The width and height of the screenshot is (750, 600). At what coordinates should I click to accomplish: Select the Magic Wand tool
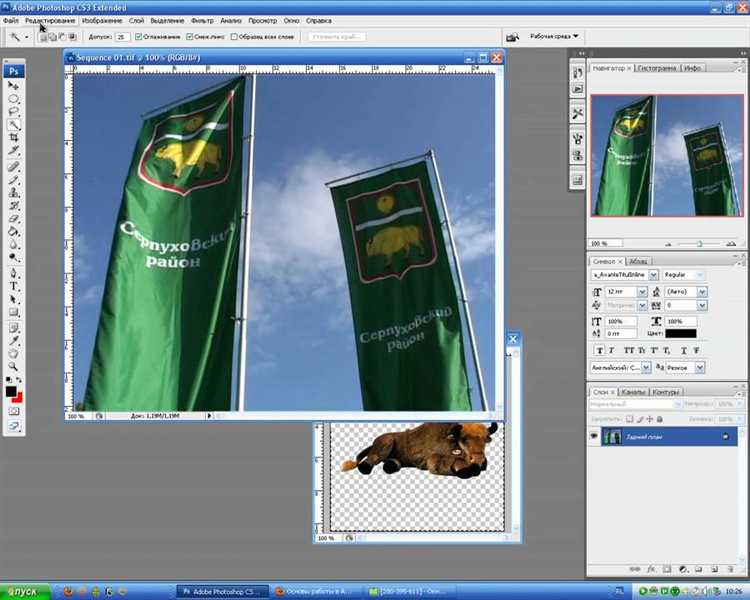[14, 124]
